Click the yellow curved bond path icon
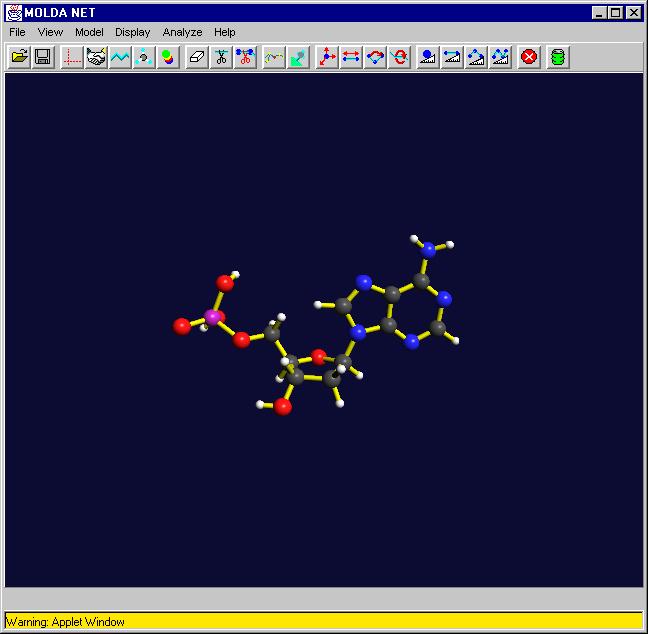This screenshot has height=634, width=648. pos(274,57)
